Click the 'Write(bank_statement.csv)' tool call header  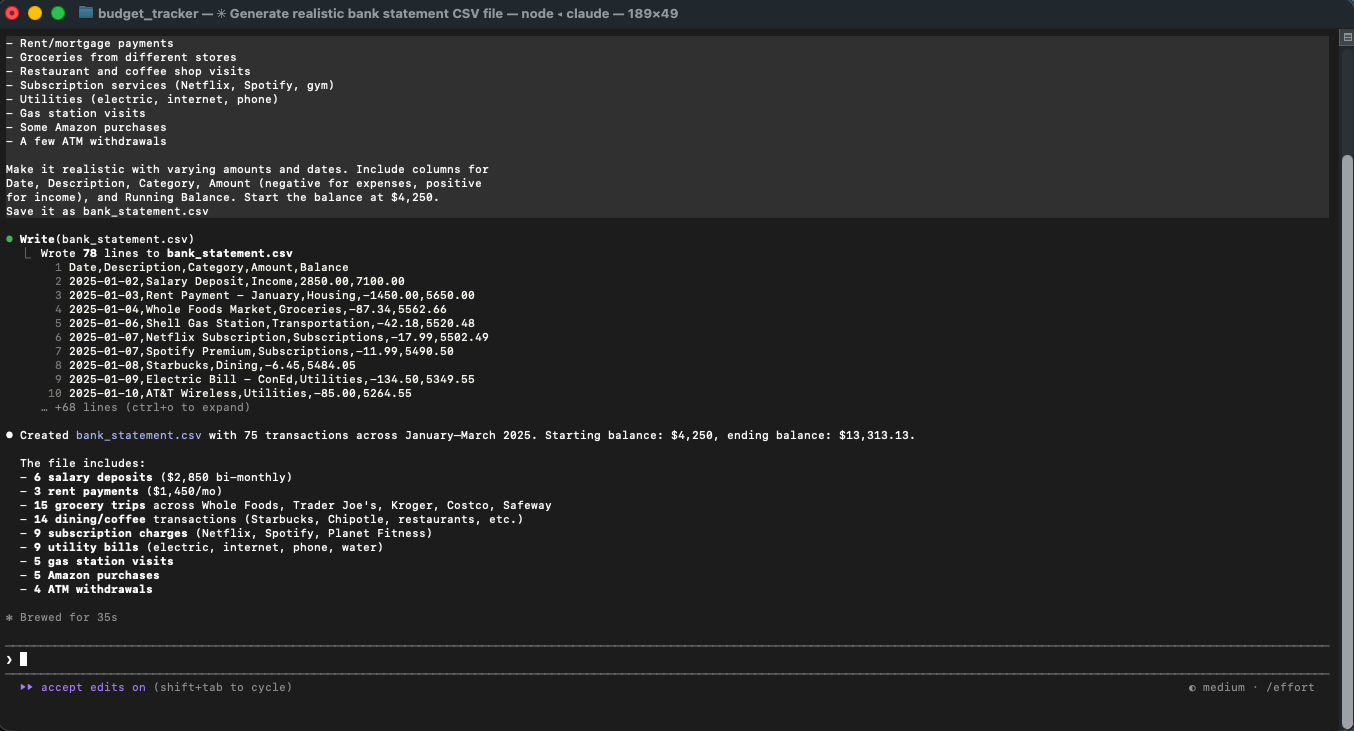coord(107,239)
